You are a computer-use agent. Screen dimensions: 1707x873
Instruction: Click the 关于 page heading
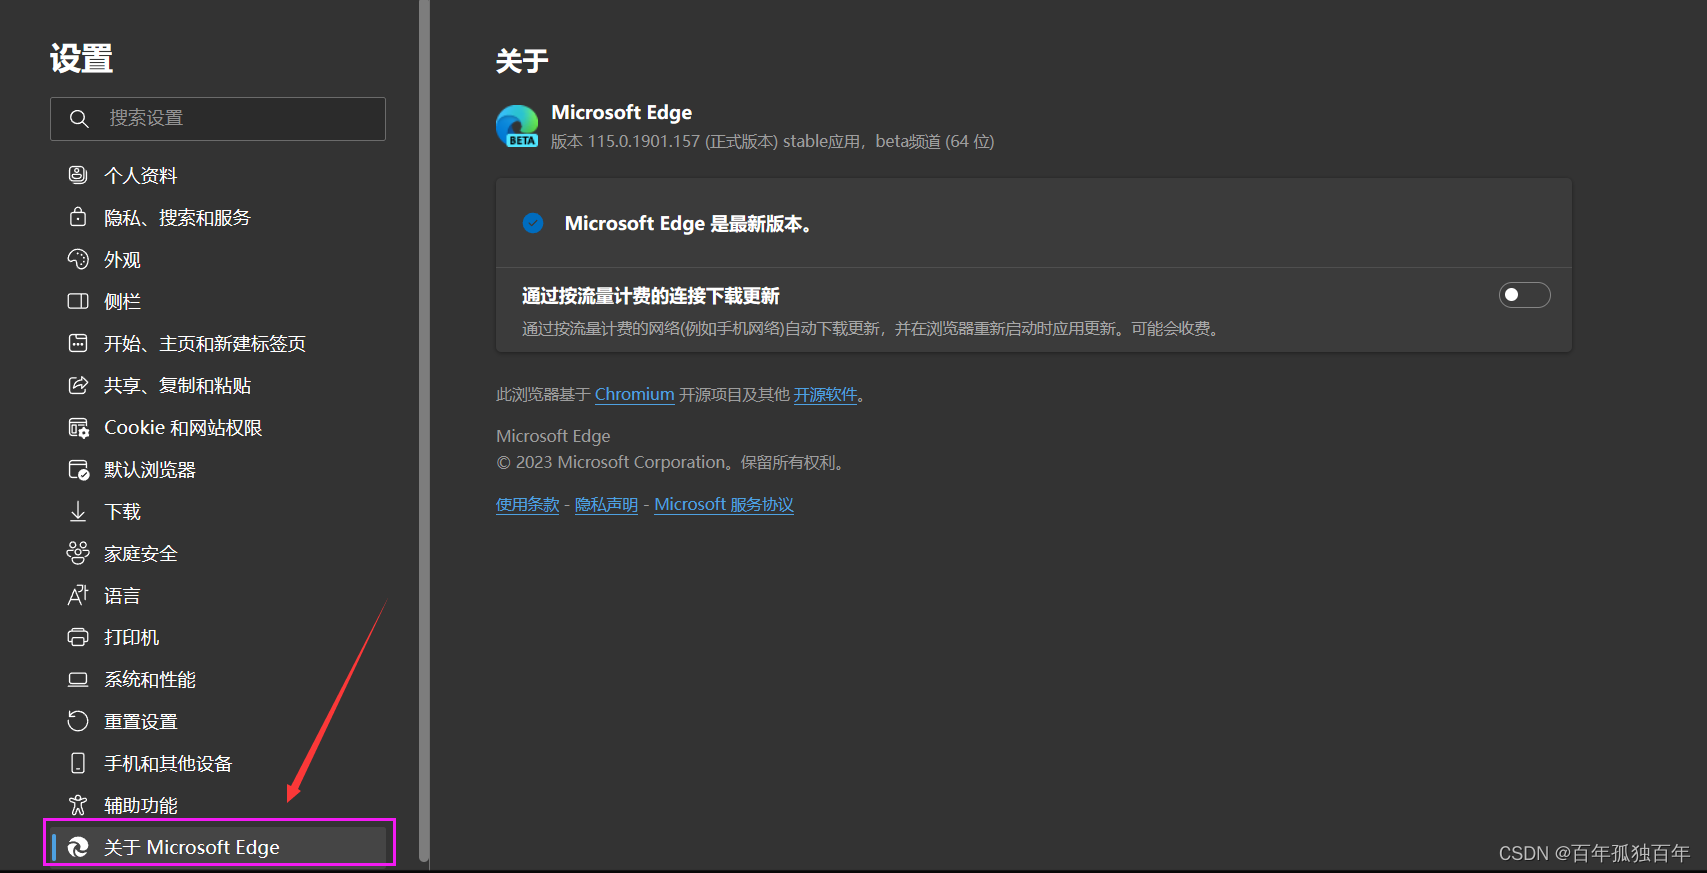click(x=522, y=61)
